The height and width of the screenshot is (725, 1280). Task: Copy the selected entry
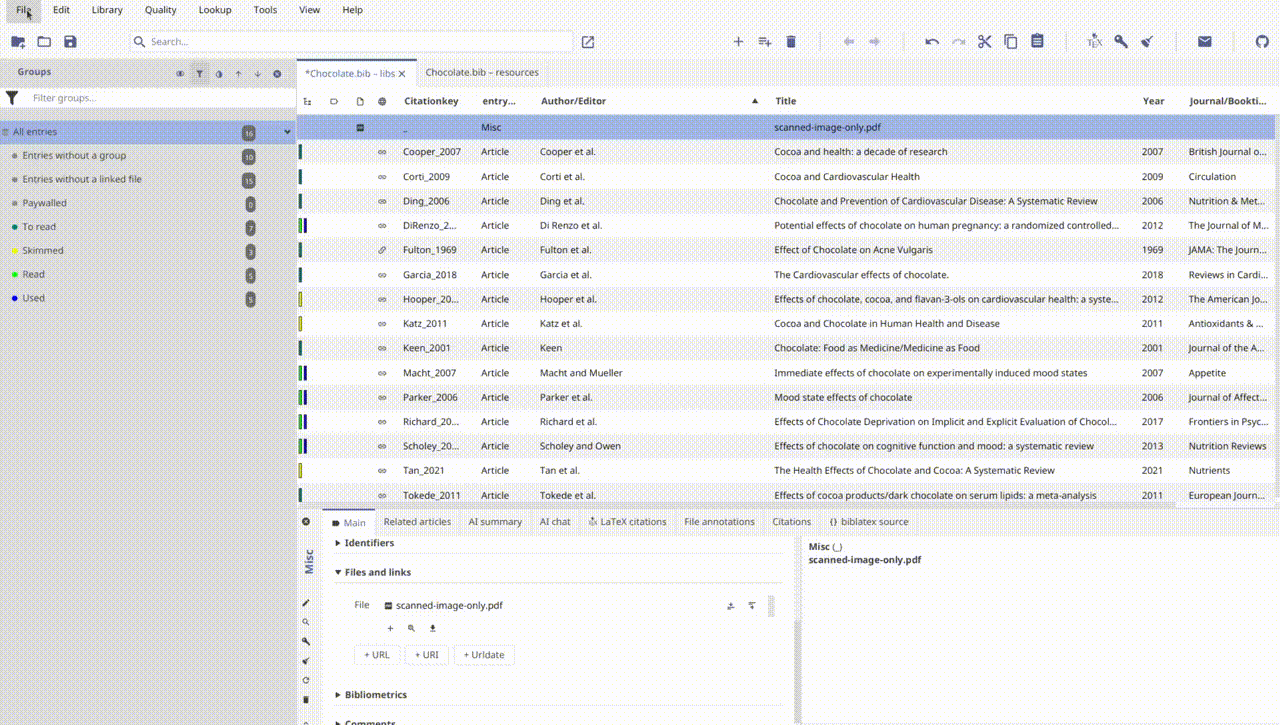(x=1011, y=42)
